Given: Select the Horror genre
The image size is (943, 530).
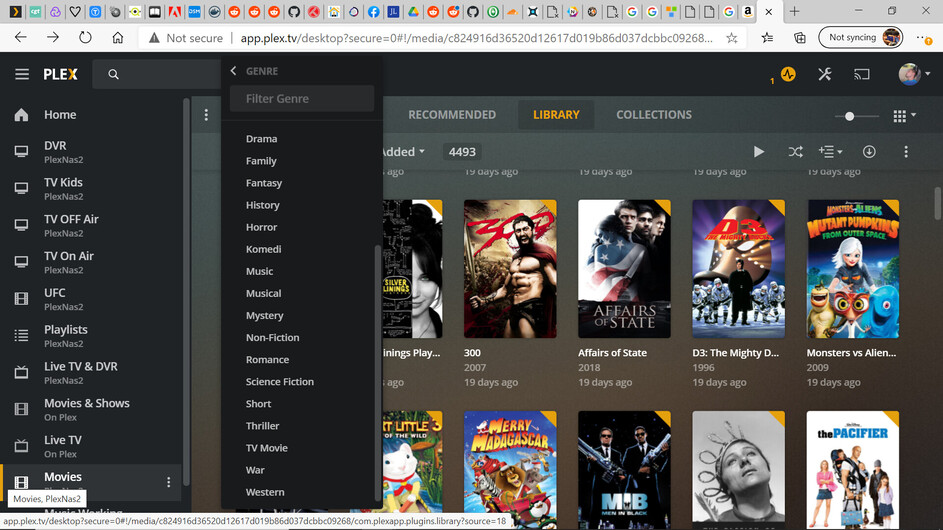Looking at the screenshot, I should [x=262, y=227].
